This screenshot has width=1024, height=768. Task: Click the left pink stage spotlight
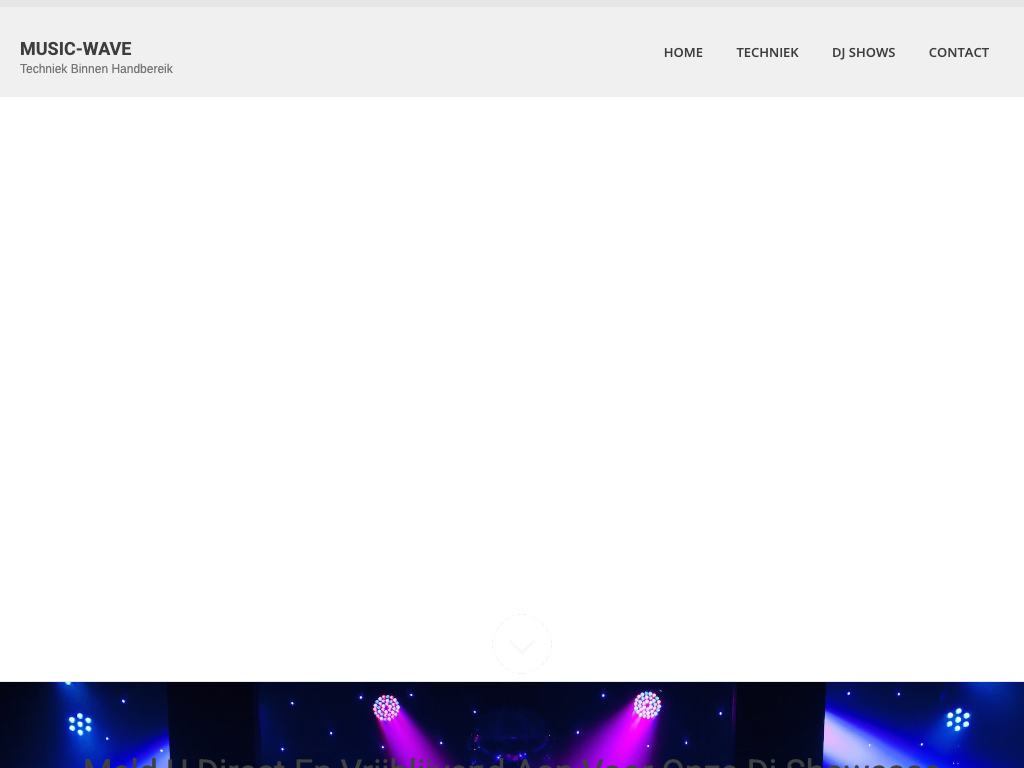click(386, 708)
